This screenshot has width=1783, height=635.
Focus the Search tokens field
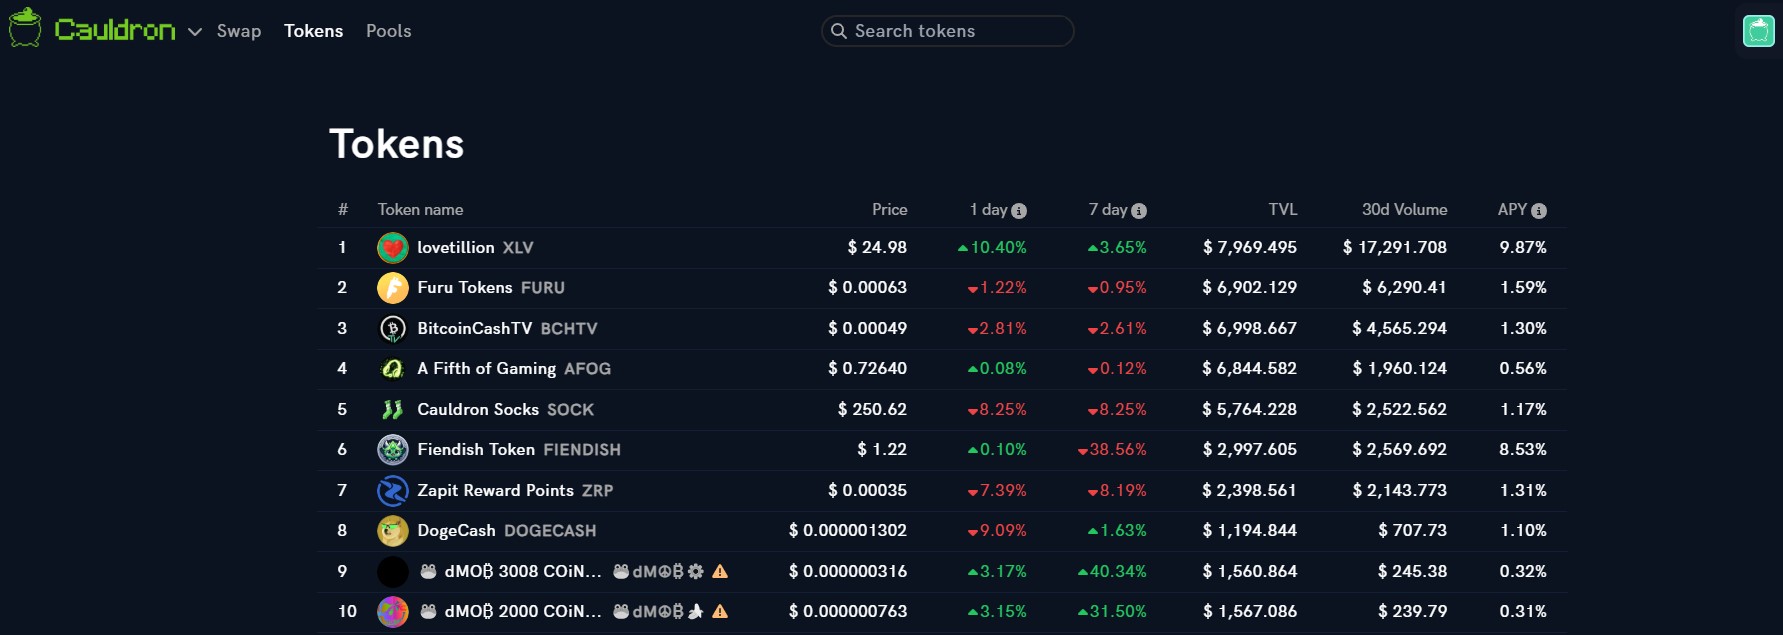pyautogui.click(x=947, y=31)
